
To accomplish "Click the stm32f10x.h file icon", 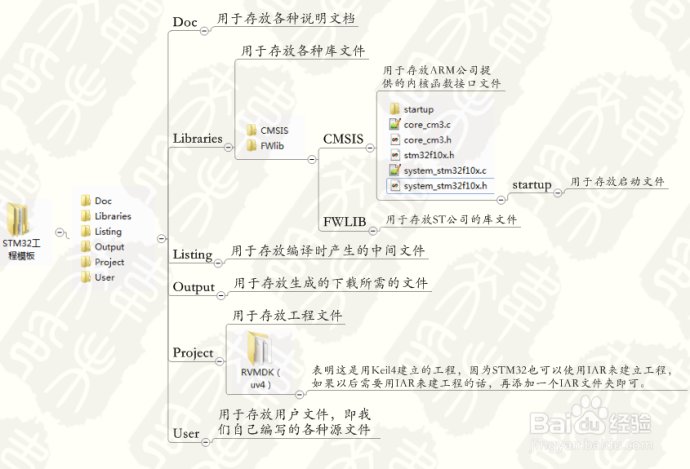I will [395, 155].
